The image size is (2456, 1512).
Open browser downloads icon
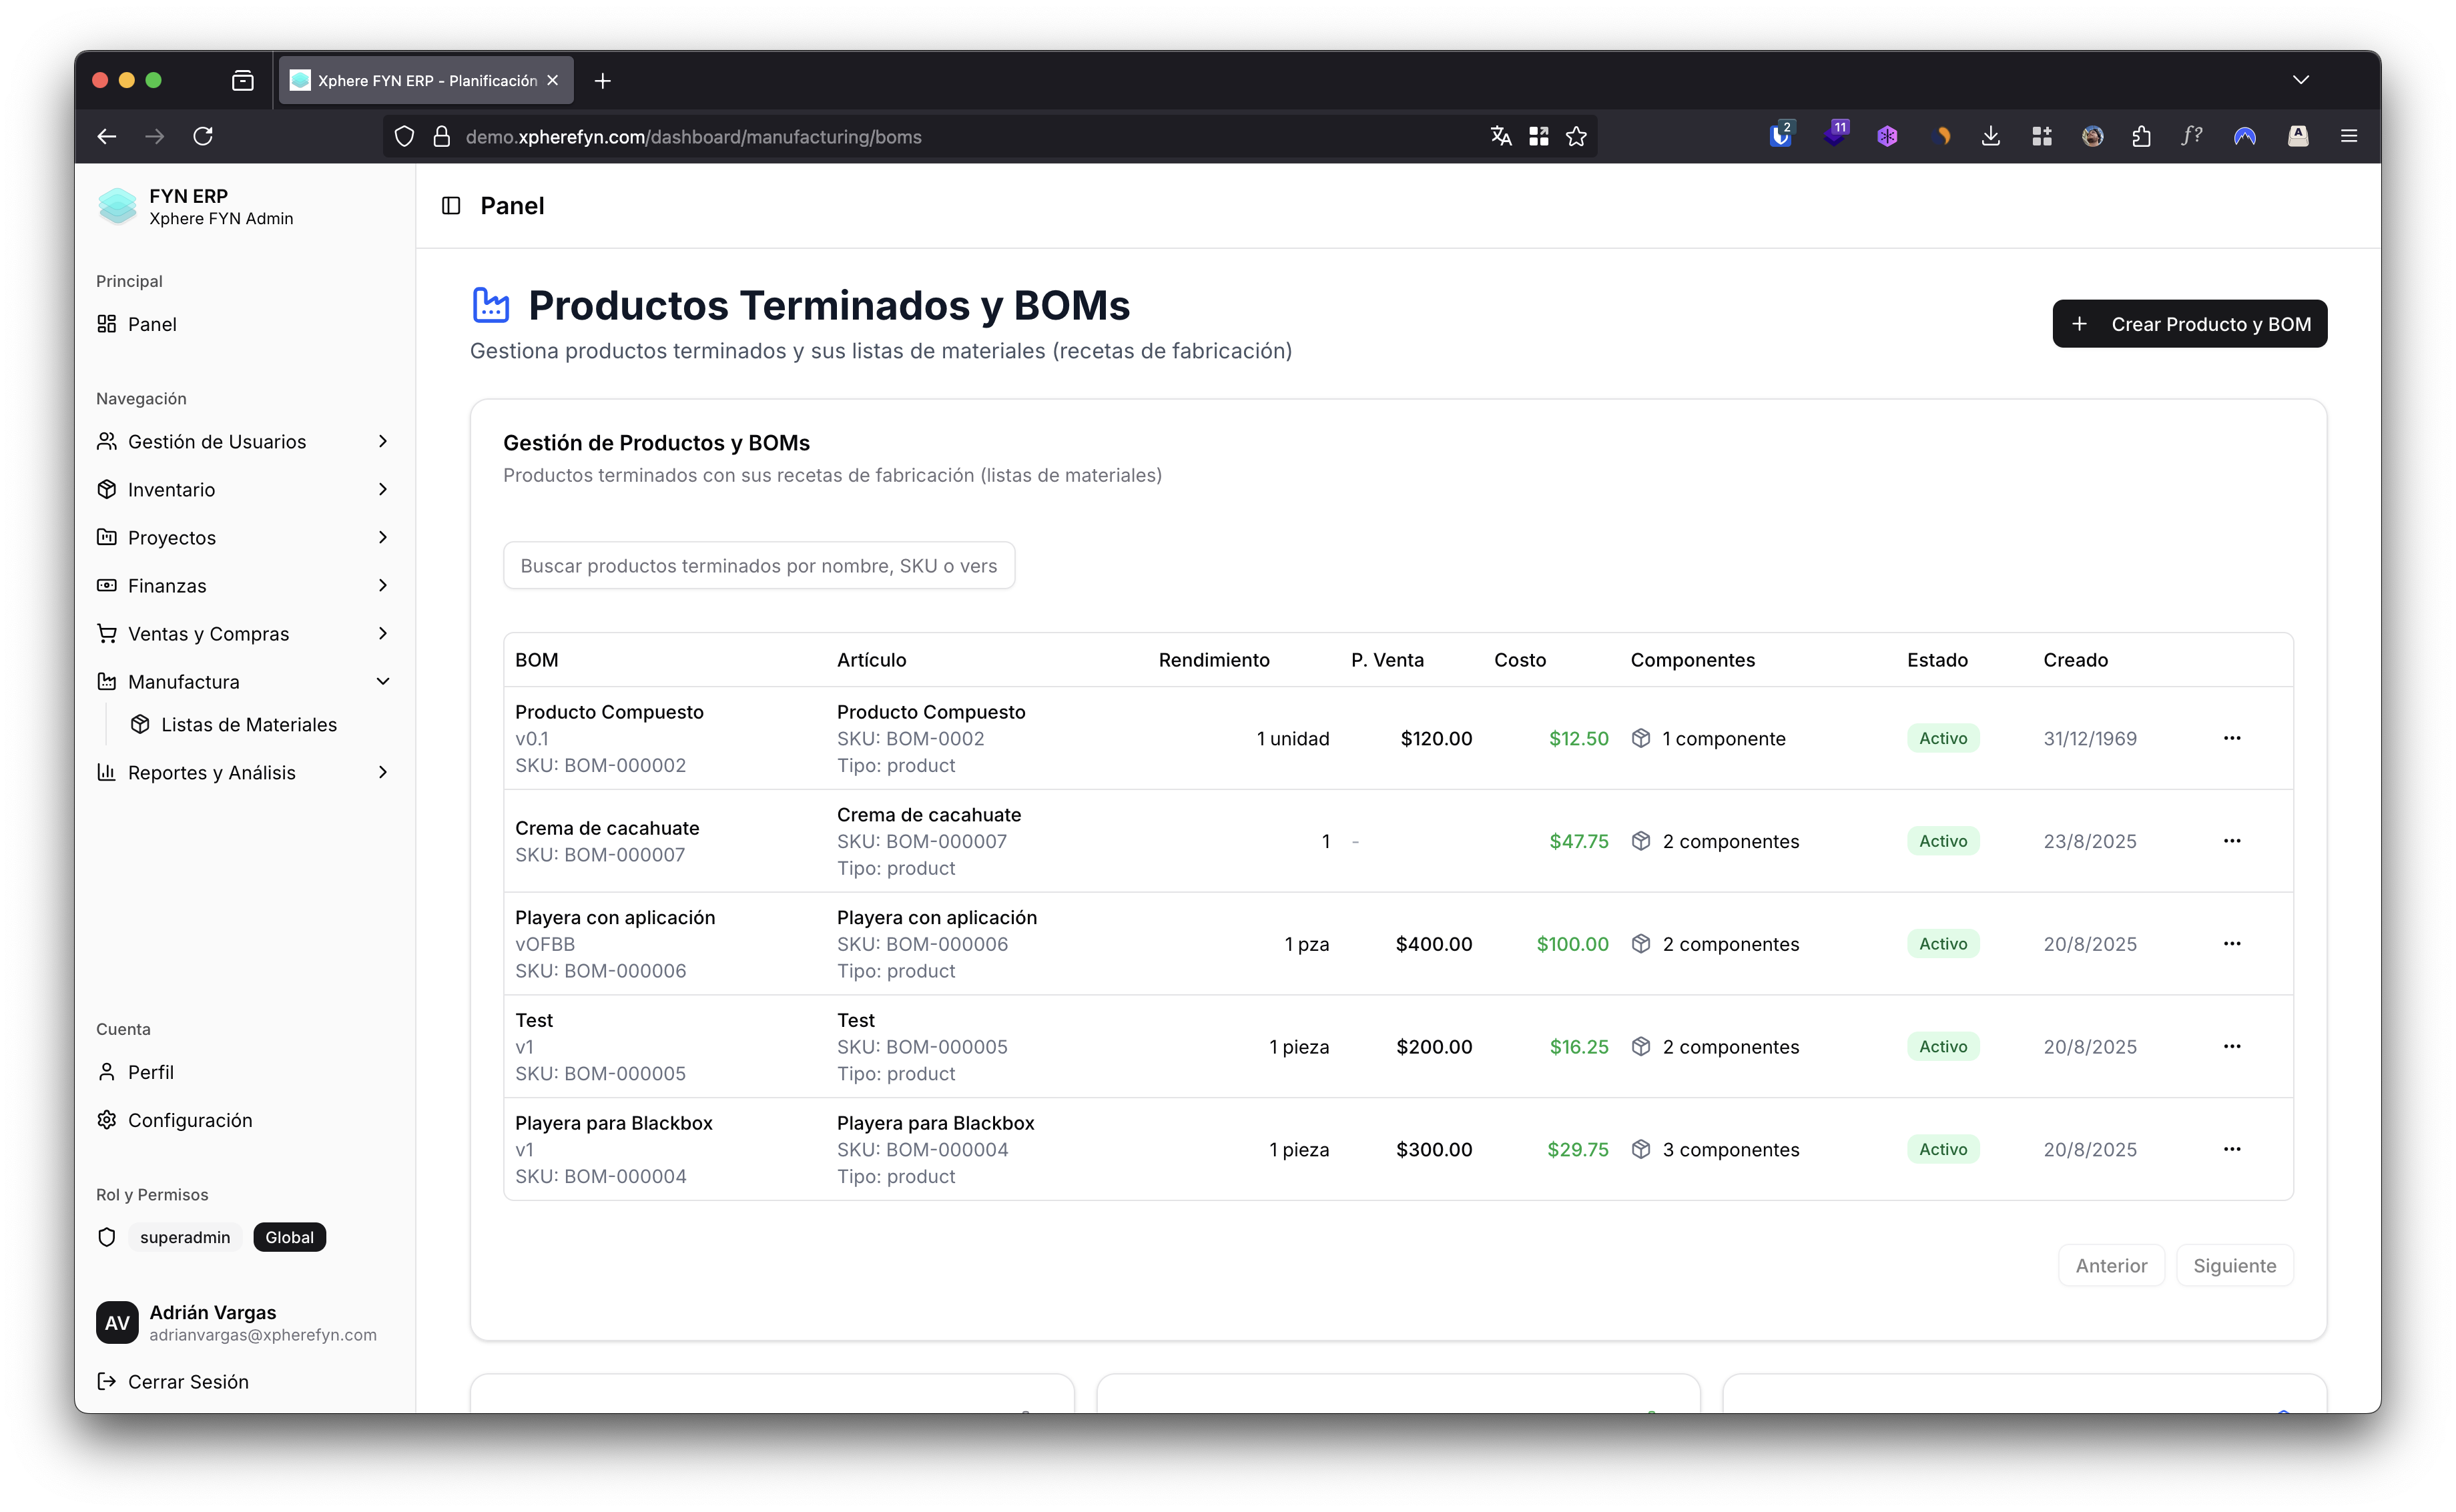(1990, 136)
